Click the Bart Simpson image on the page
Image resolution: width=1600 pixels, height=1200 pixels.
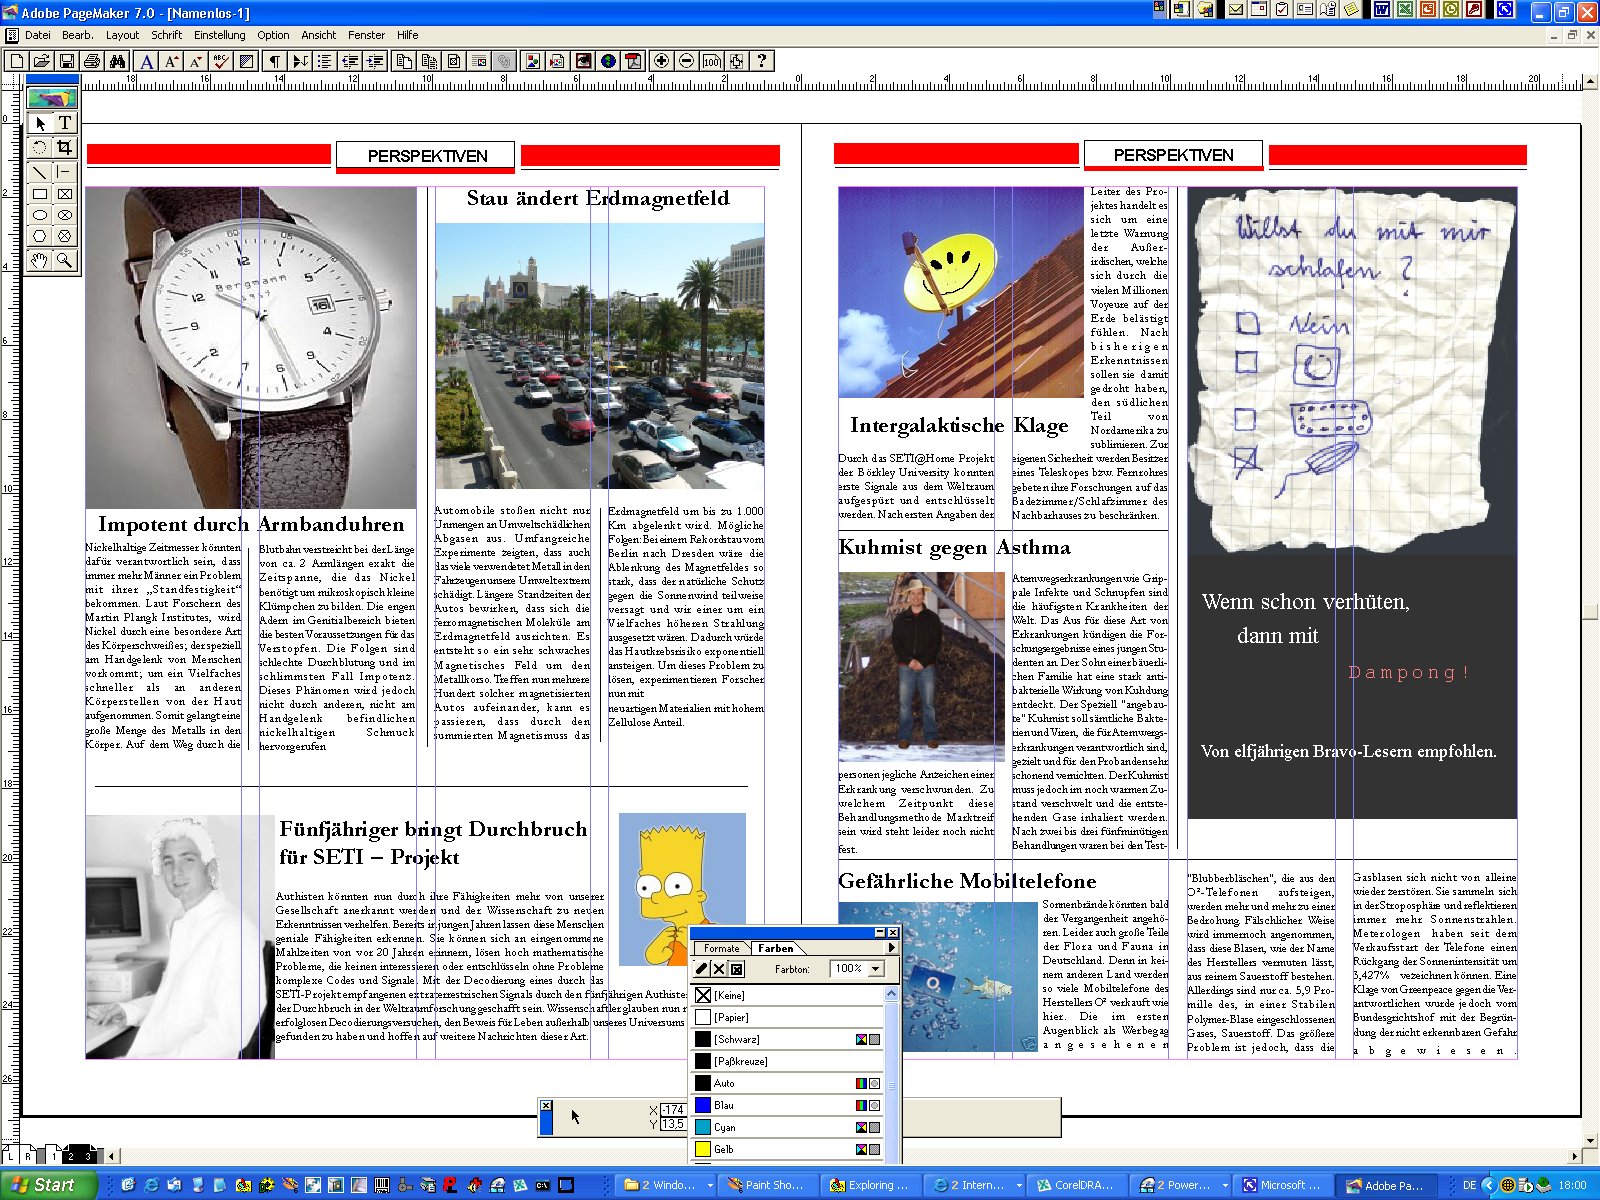coord(682,888)
